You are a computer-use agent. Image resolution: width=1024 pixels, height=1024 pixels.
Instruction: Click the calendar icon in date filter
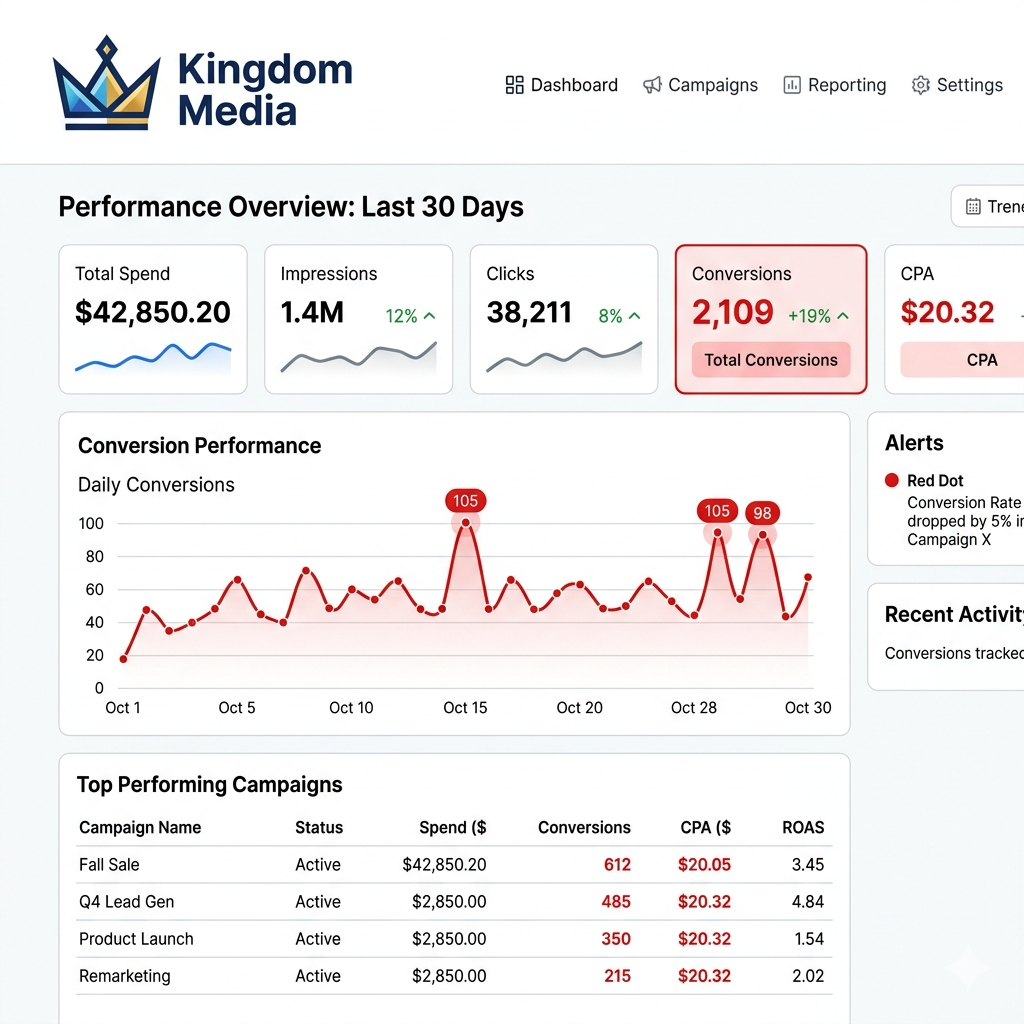coord(973,207)
